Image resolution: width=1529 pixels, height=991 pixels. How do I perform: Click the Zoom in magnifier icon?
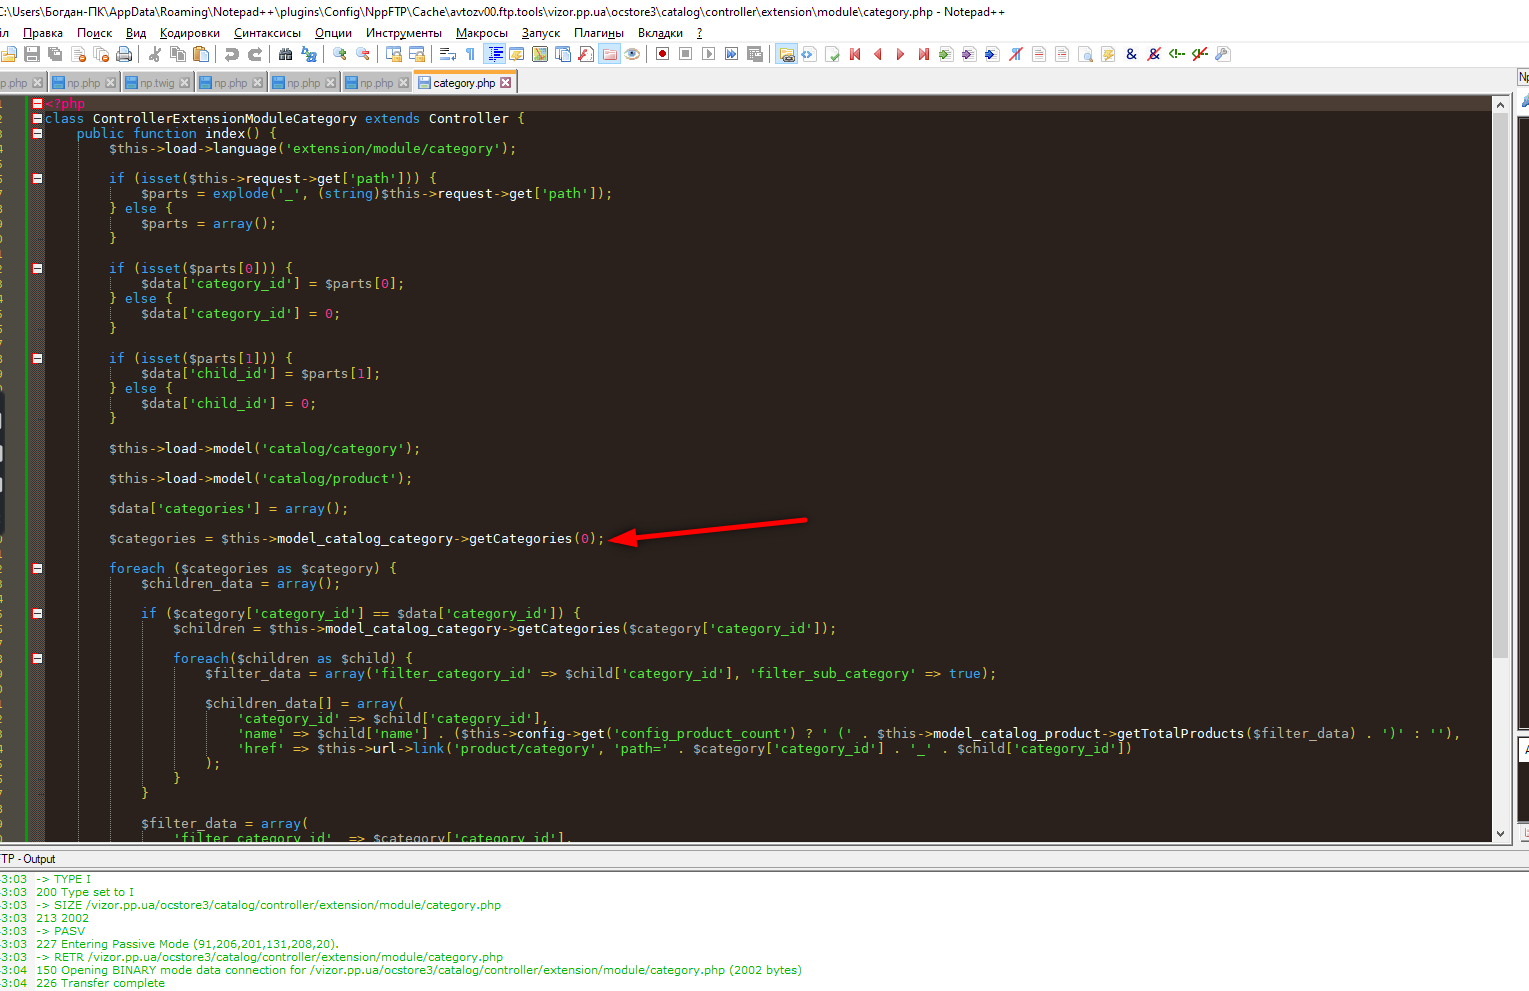click(x=340, y=54)
